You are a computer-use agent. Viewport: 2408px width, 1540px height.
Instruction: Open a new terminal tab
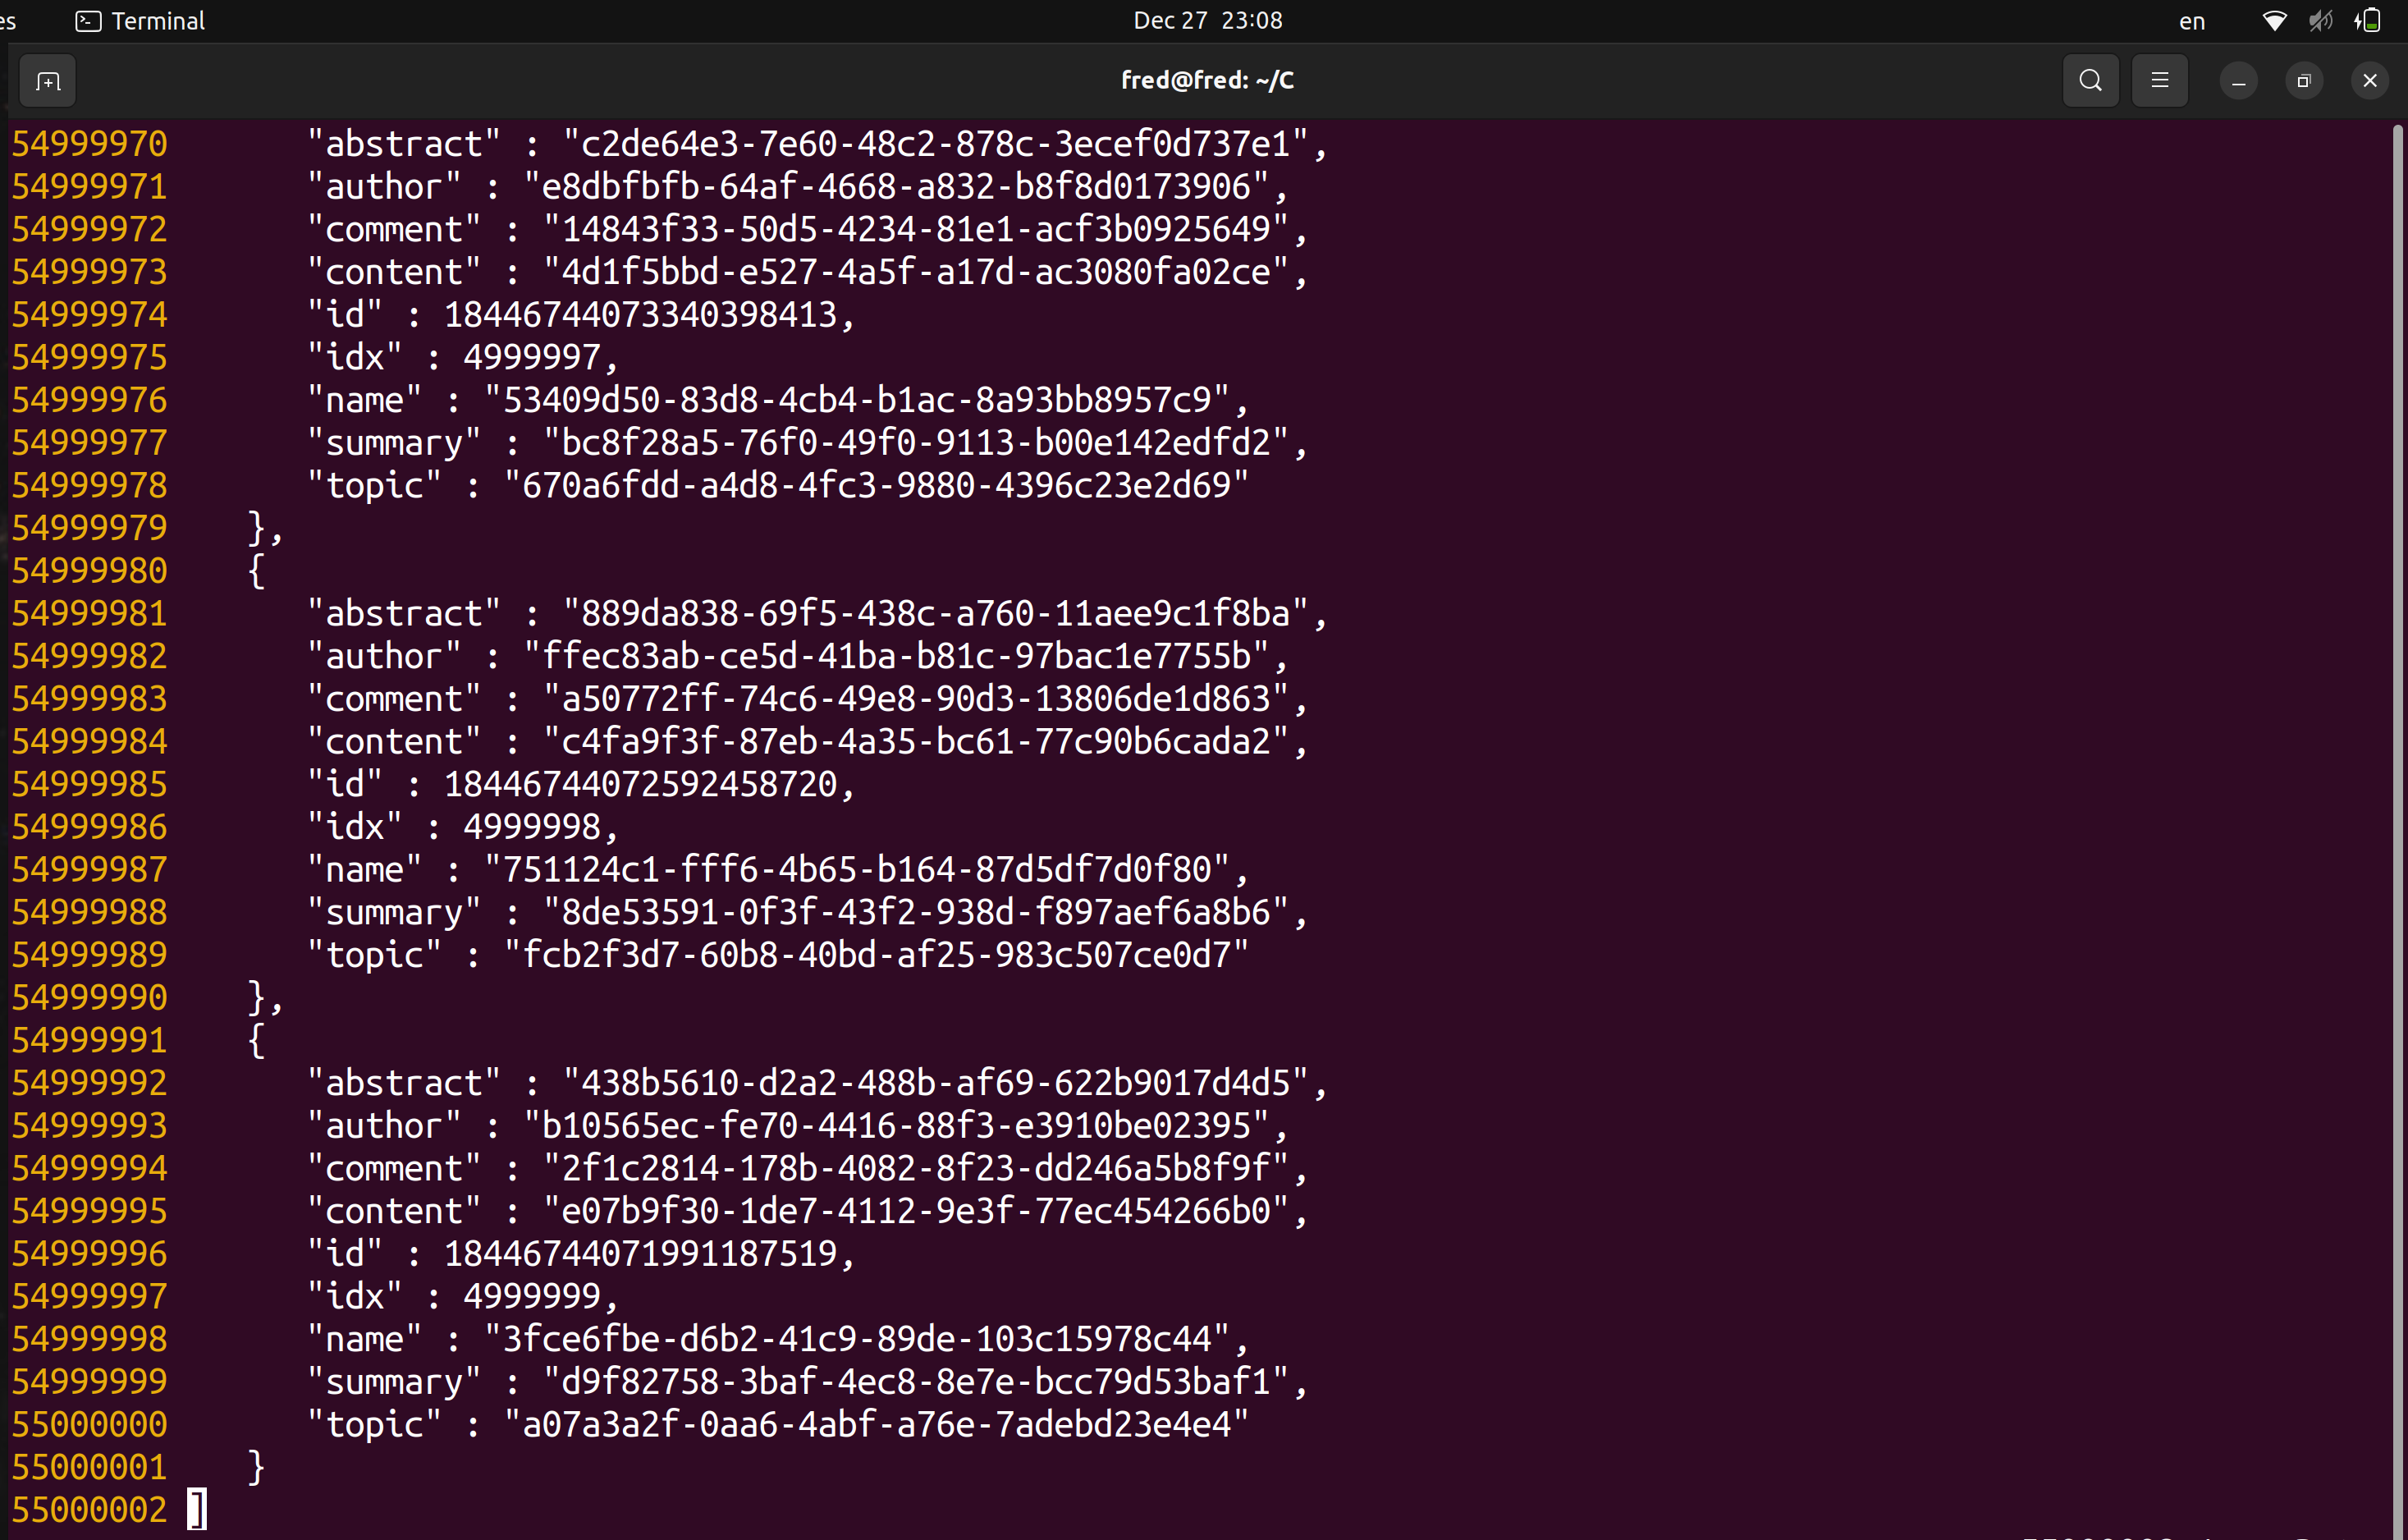click(x=47, y=81)
